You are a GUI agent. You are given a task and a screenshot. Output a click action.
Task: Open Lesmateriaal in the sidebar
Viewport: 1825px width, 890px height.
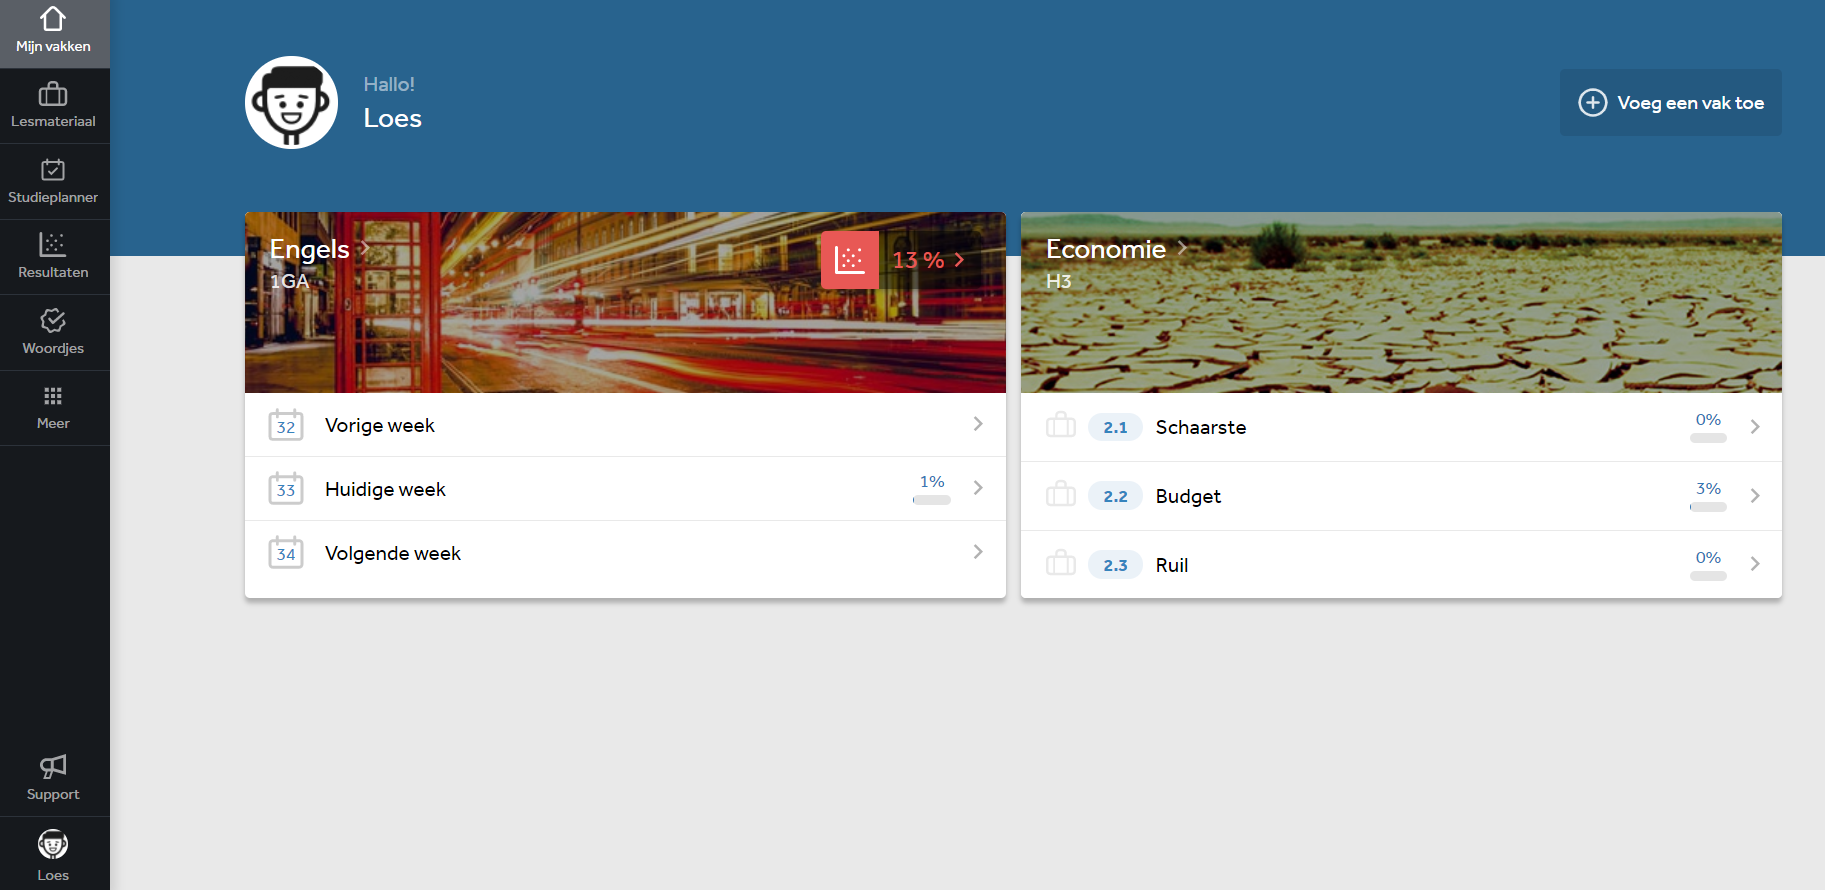[54, 106]
